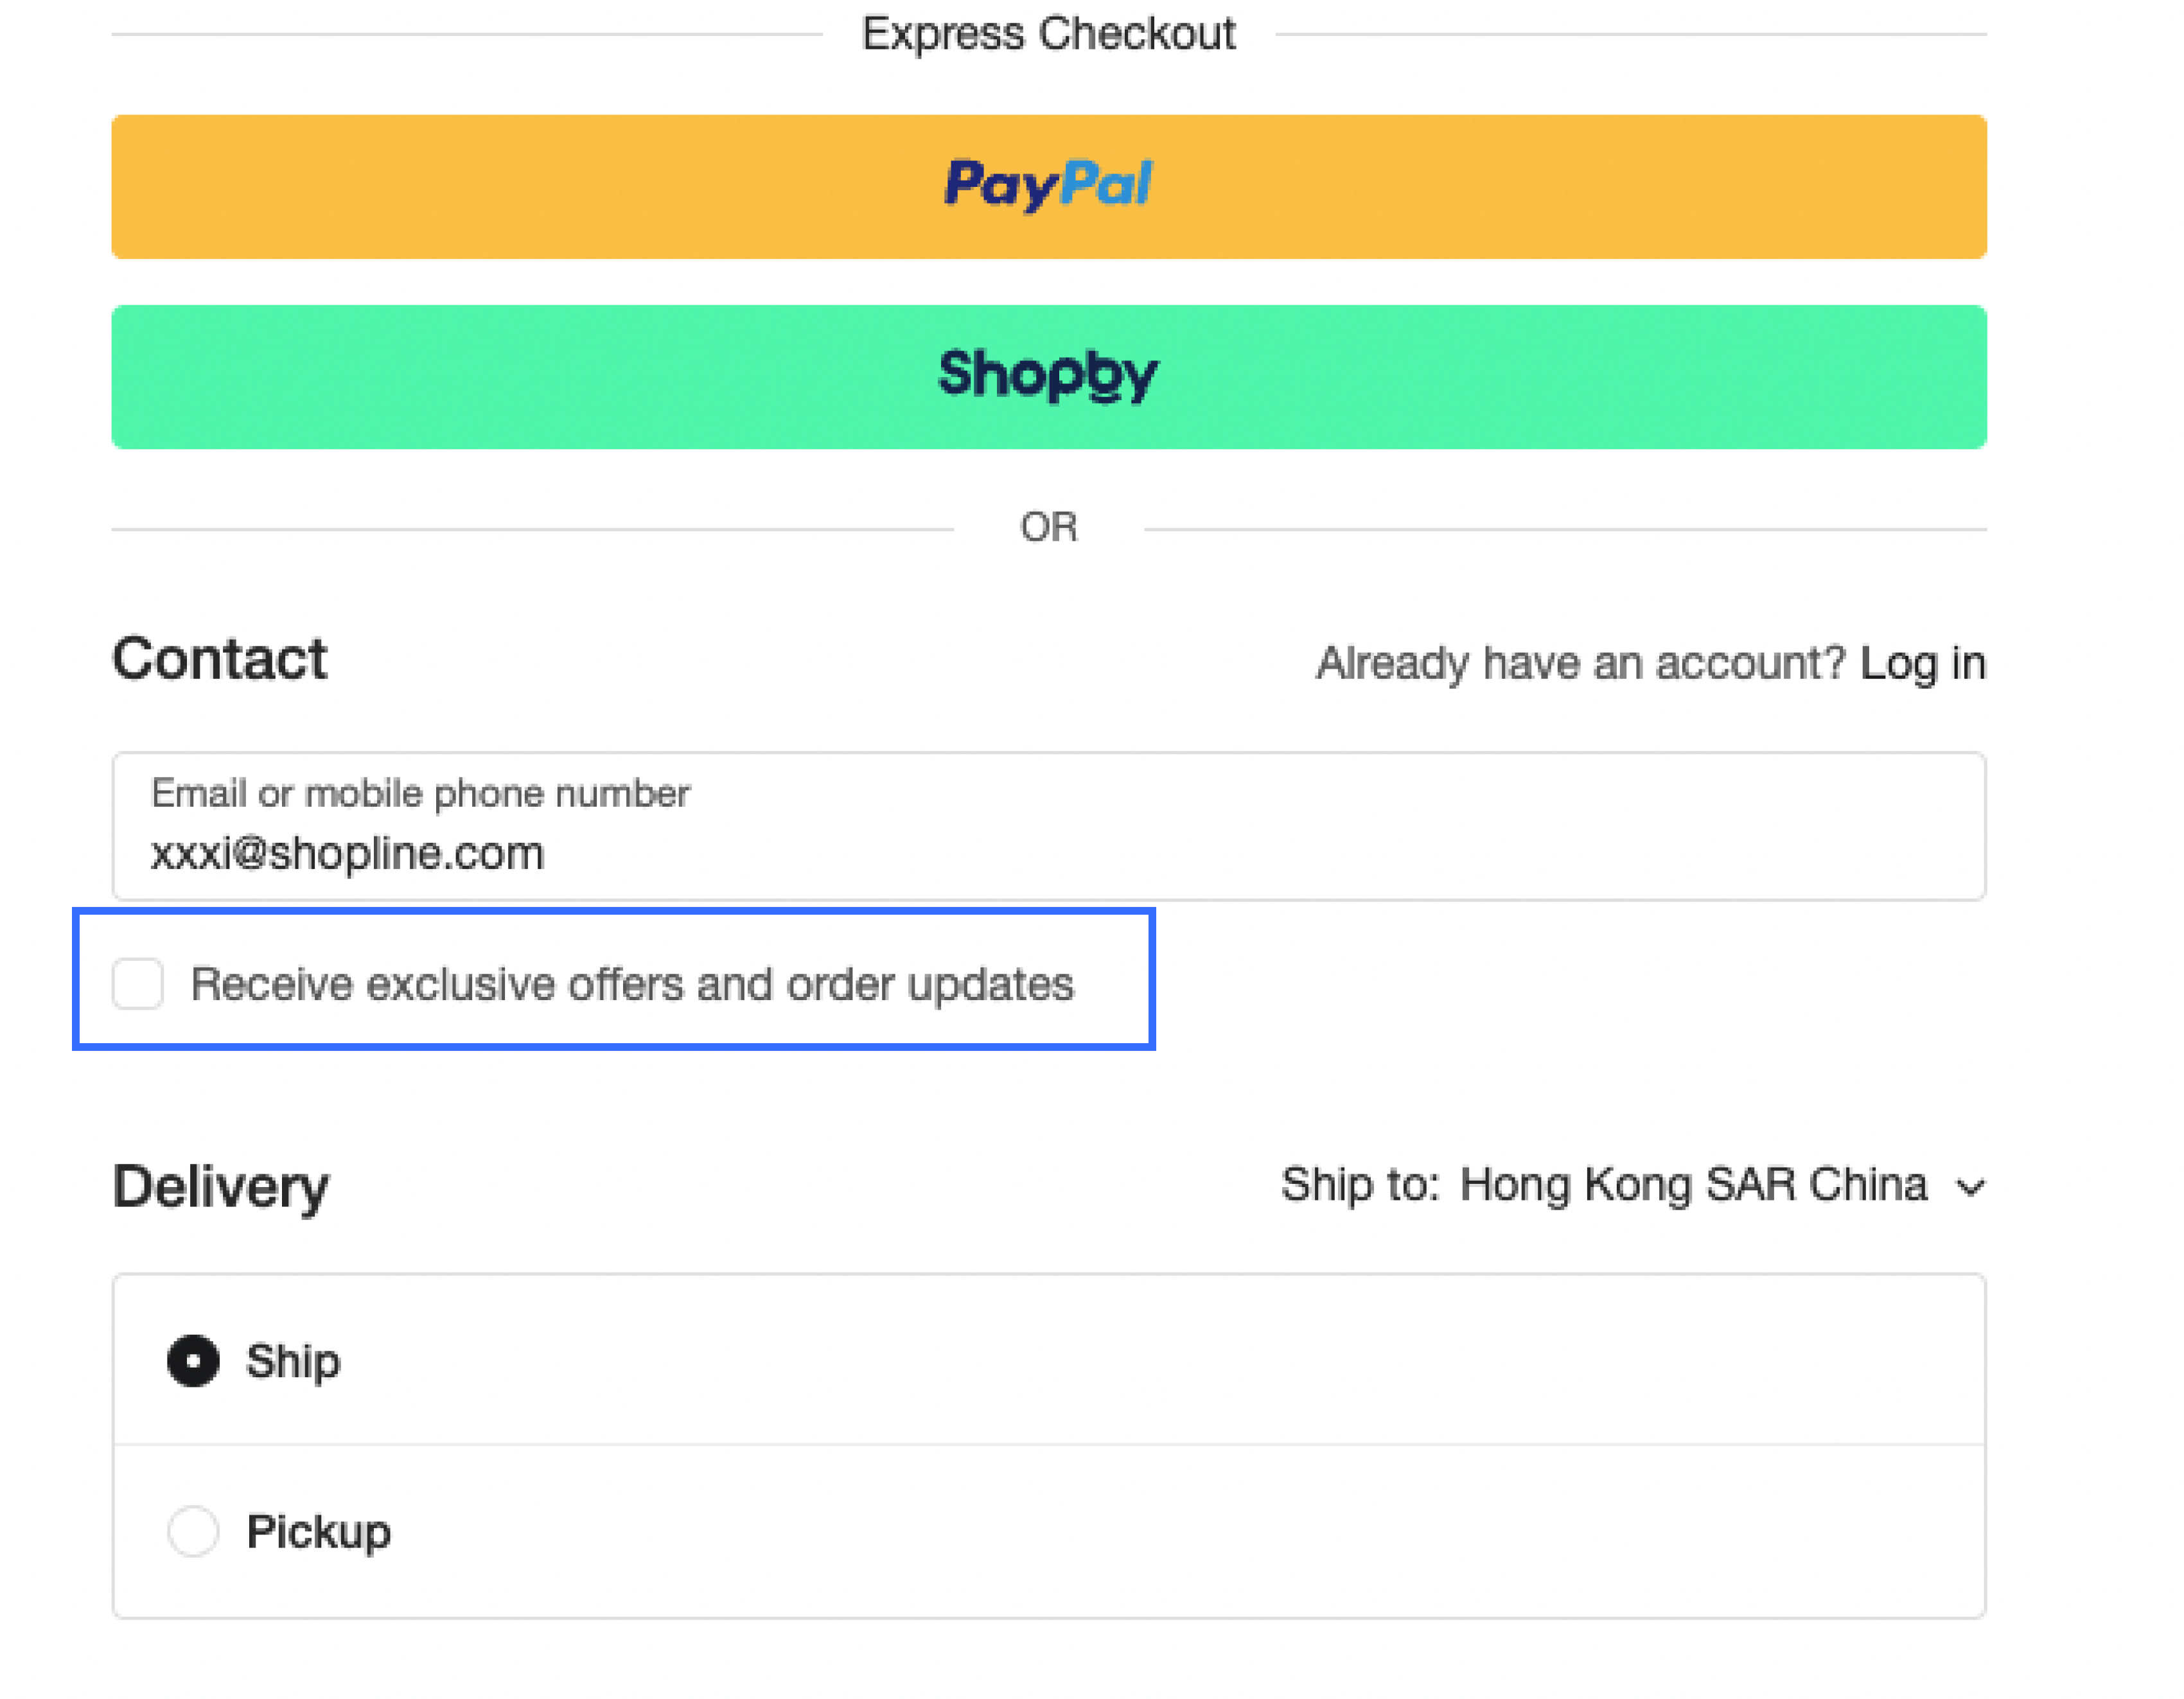Choose Shopby green express checkout button

pos(1049,377)
